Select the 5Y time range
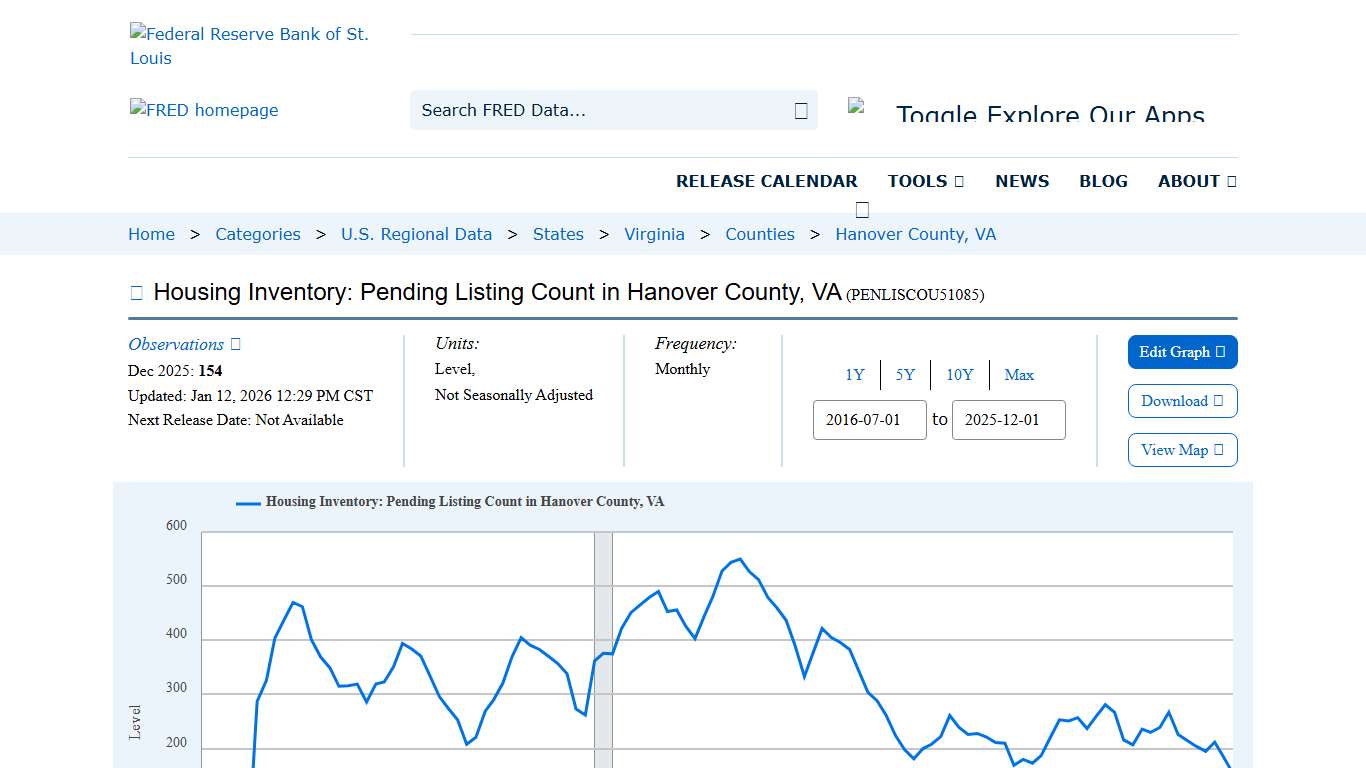 pos(905,375)
